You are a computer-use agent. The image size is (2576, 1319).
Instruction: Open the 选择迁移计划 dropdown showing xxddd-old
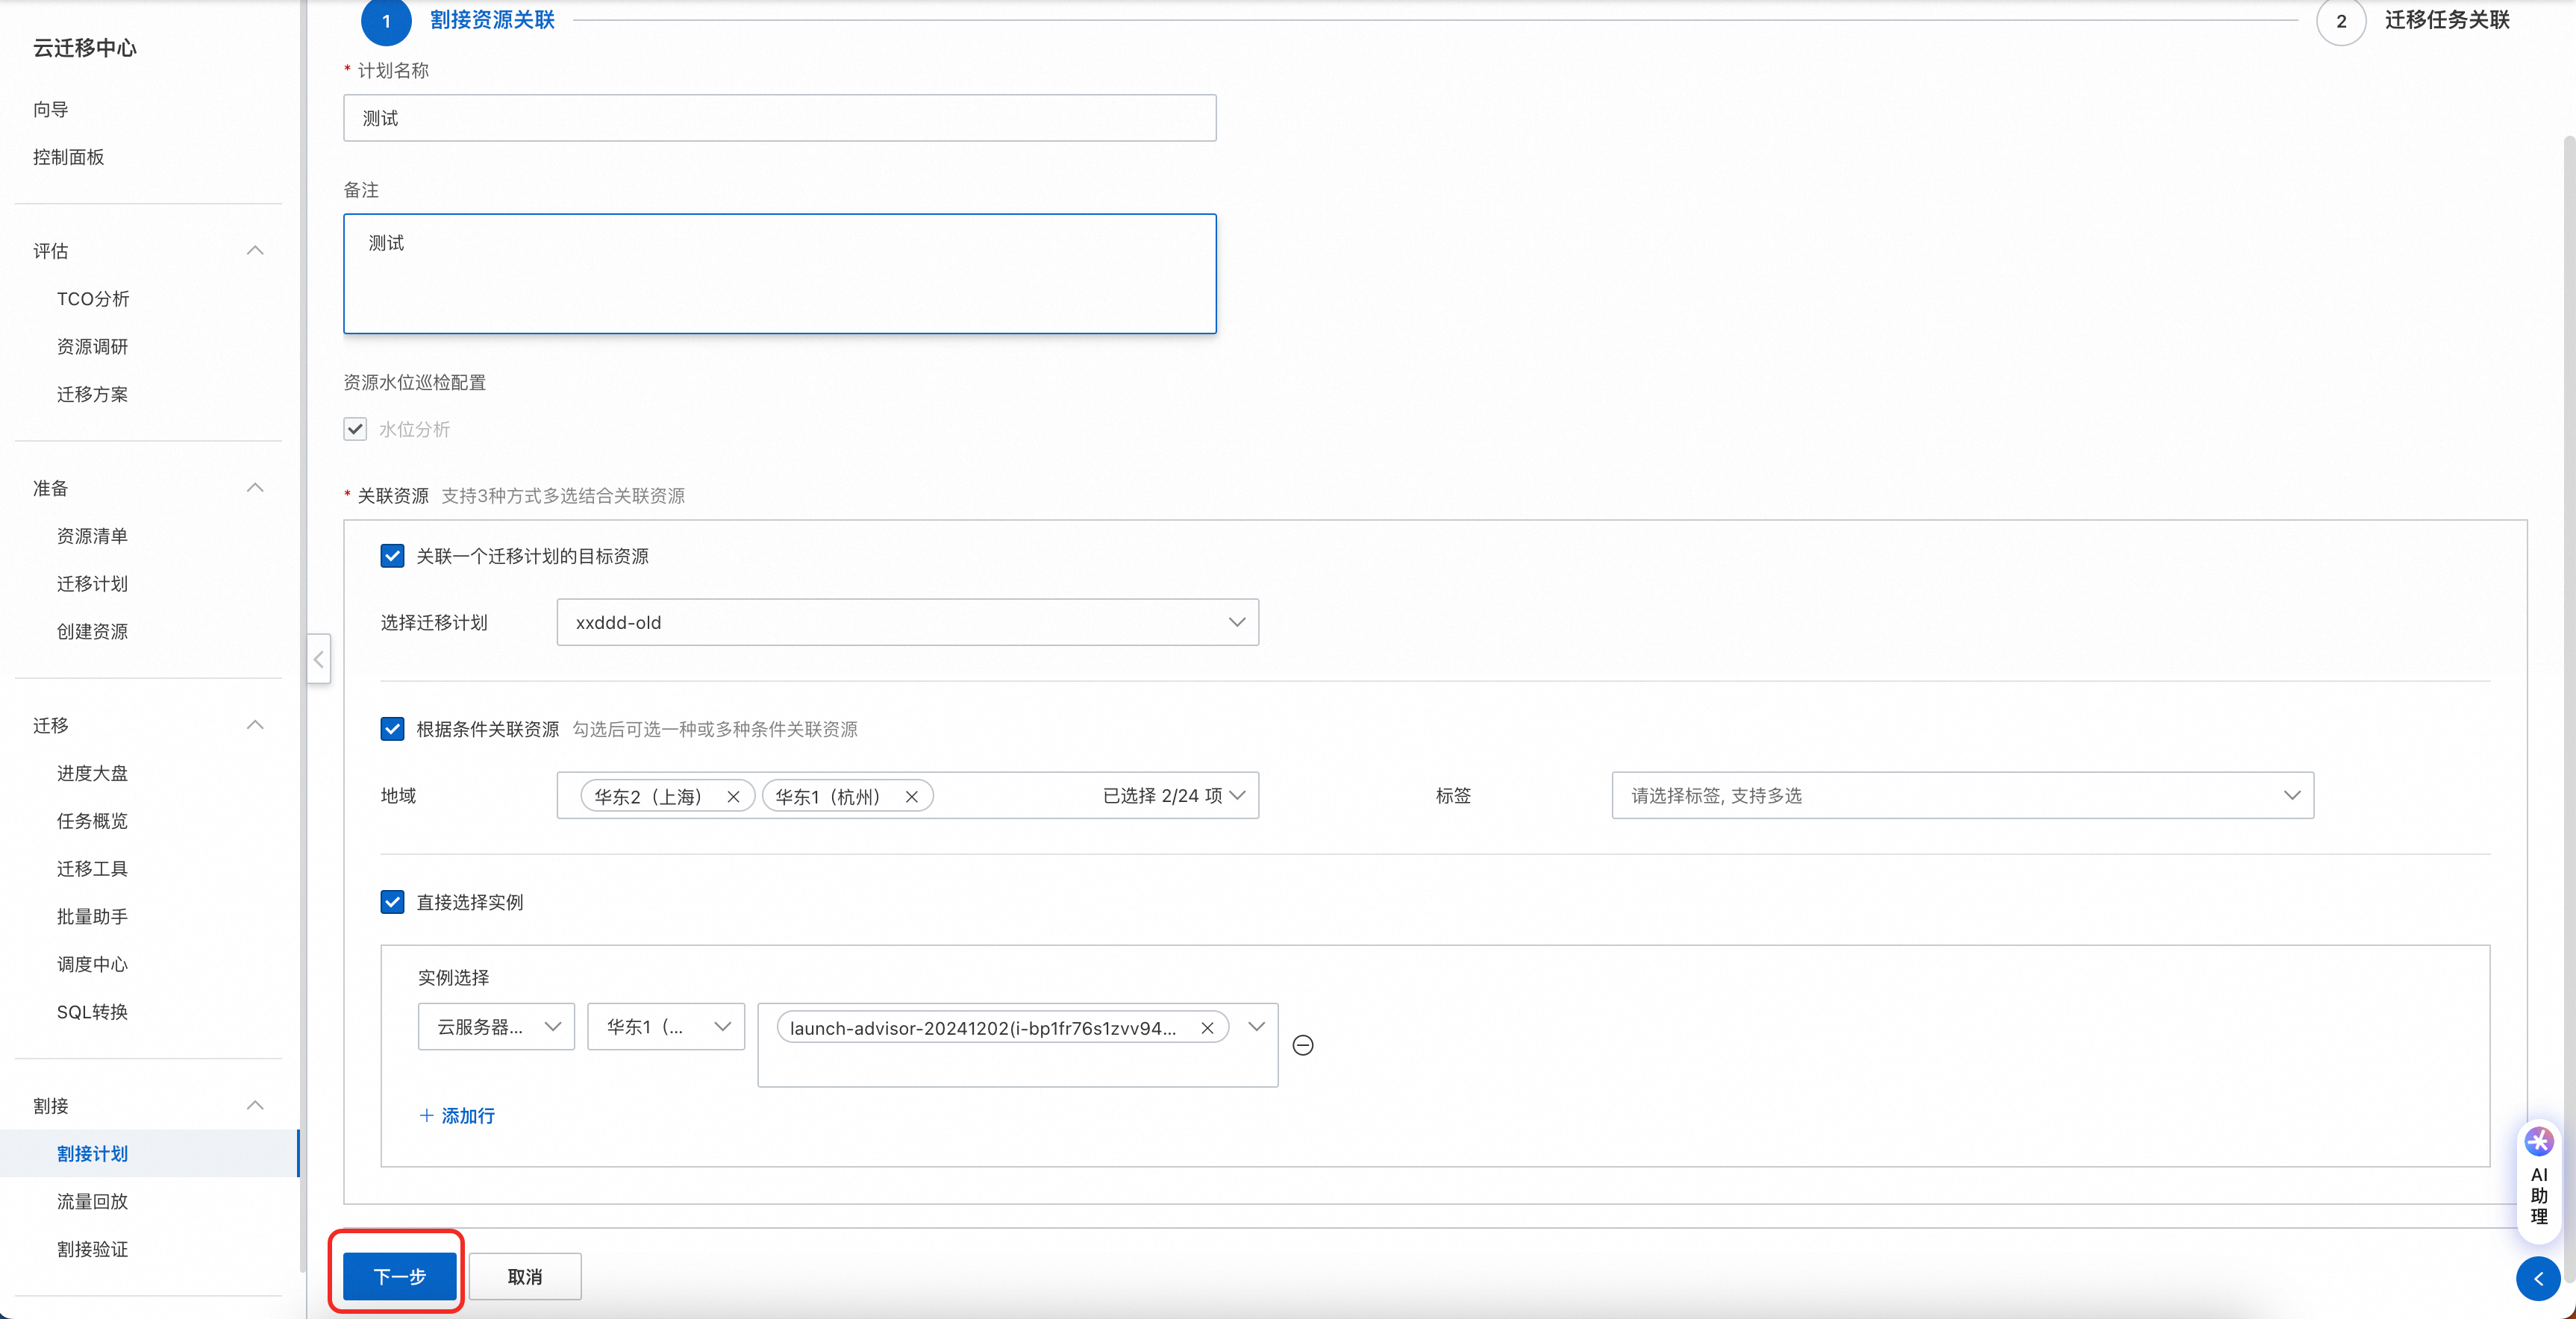click(x=907, y=622)
